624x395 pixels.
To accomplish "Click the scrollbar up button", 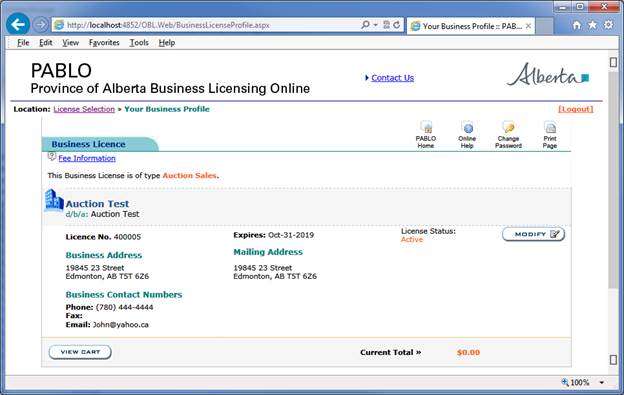I will [613, 62].
